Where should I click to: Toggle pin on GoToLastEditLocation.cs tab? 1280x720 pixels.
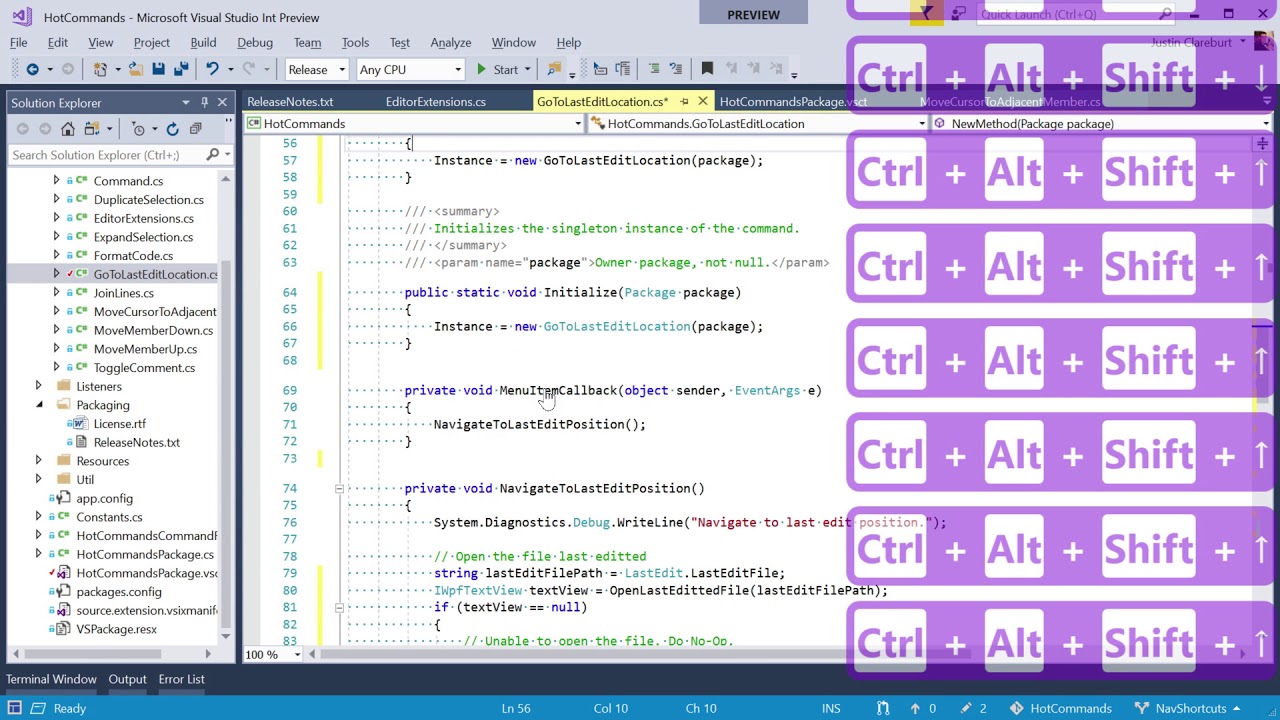[684, 102]
